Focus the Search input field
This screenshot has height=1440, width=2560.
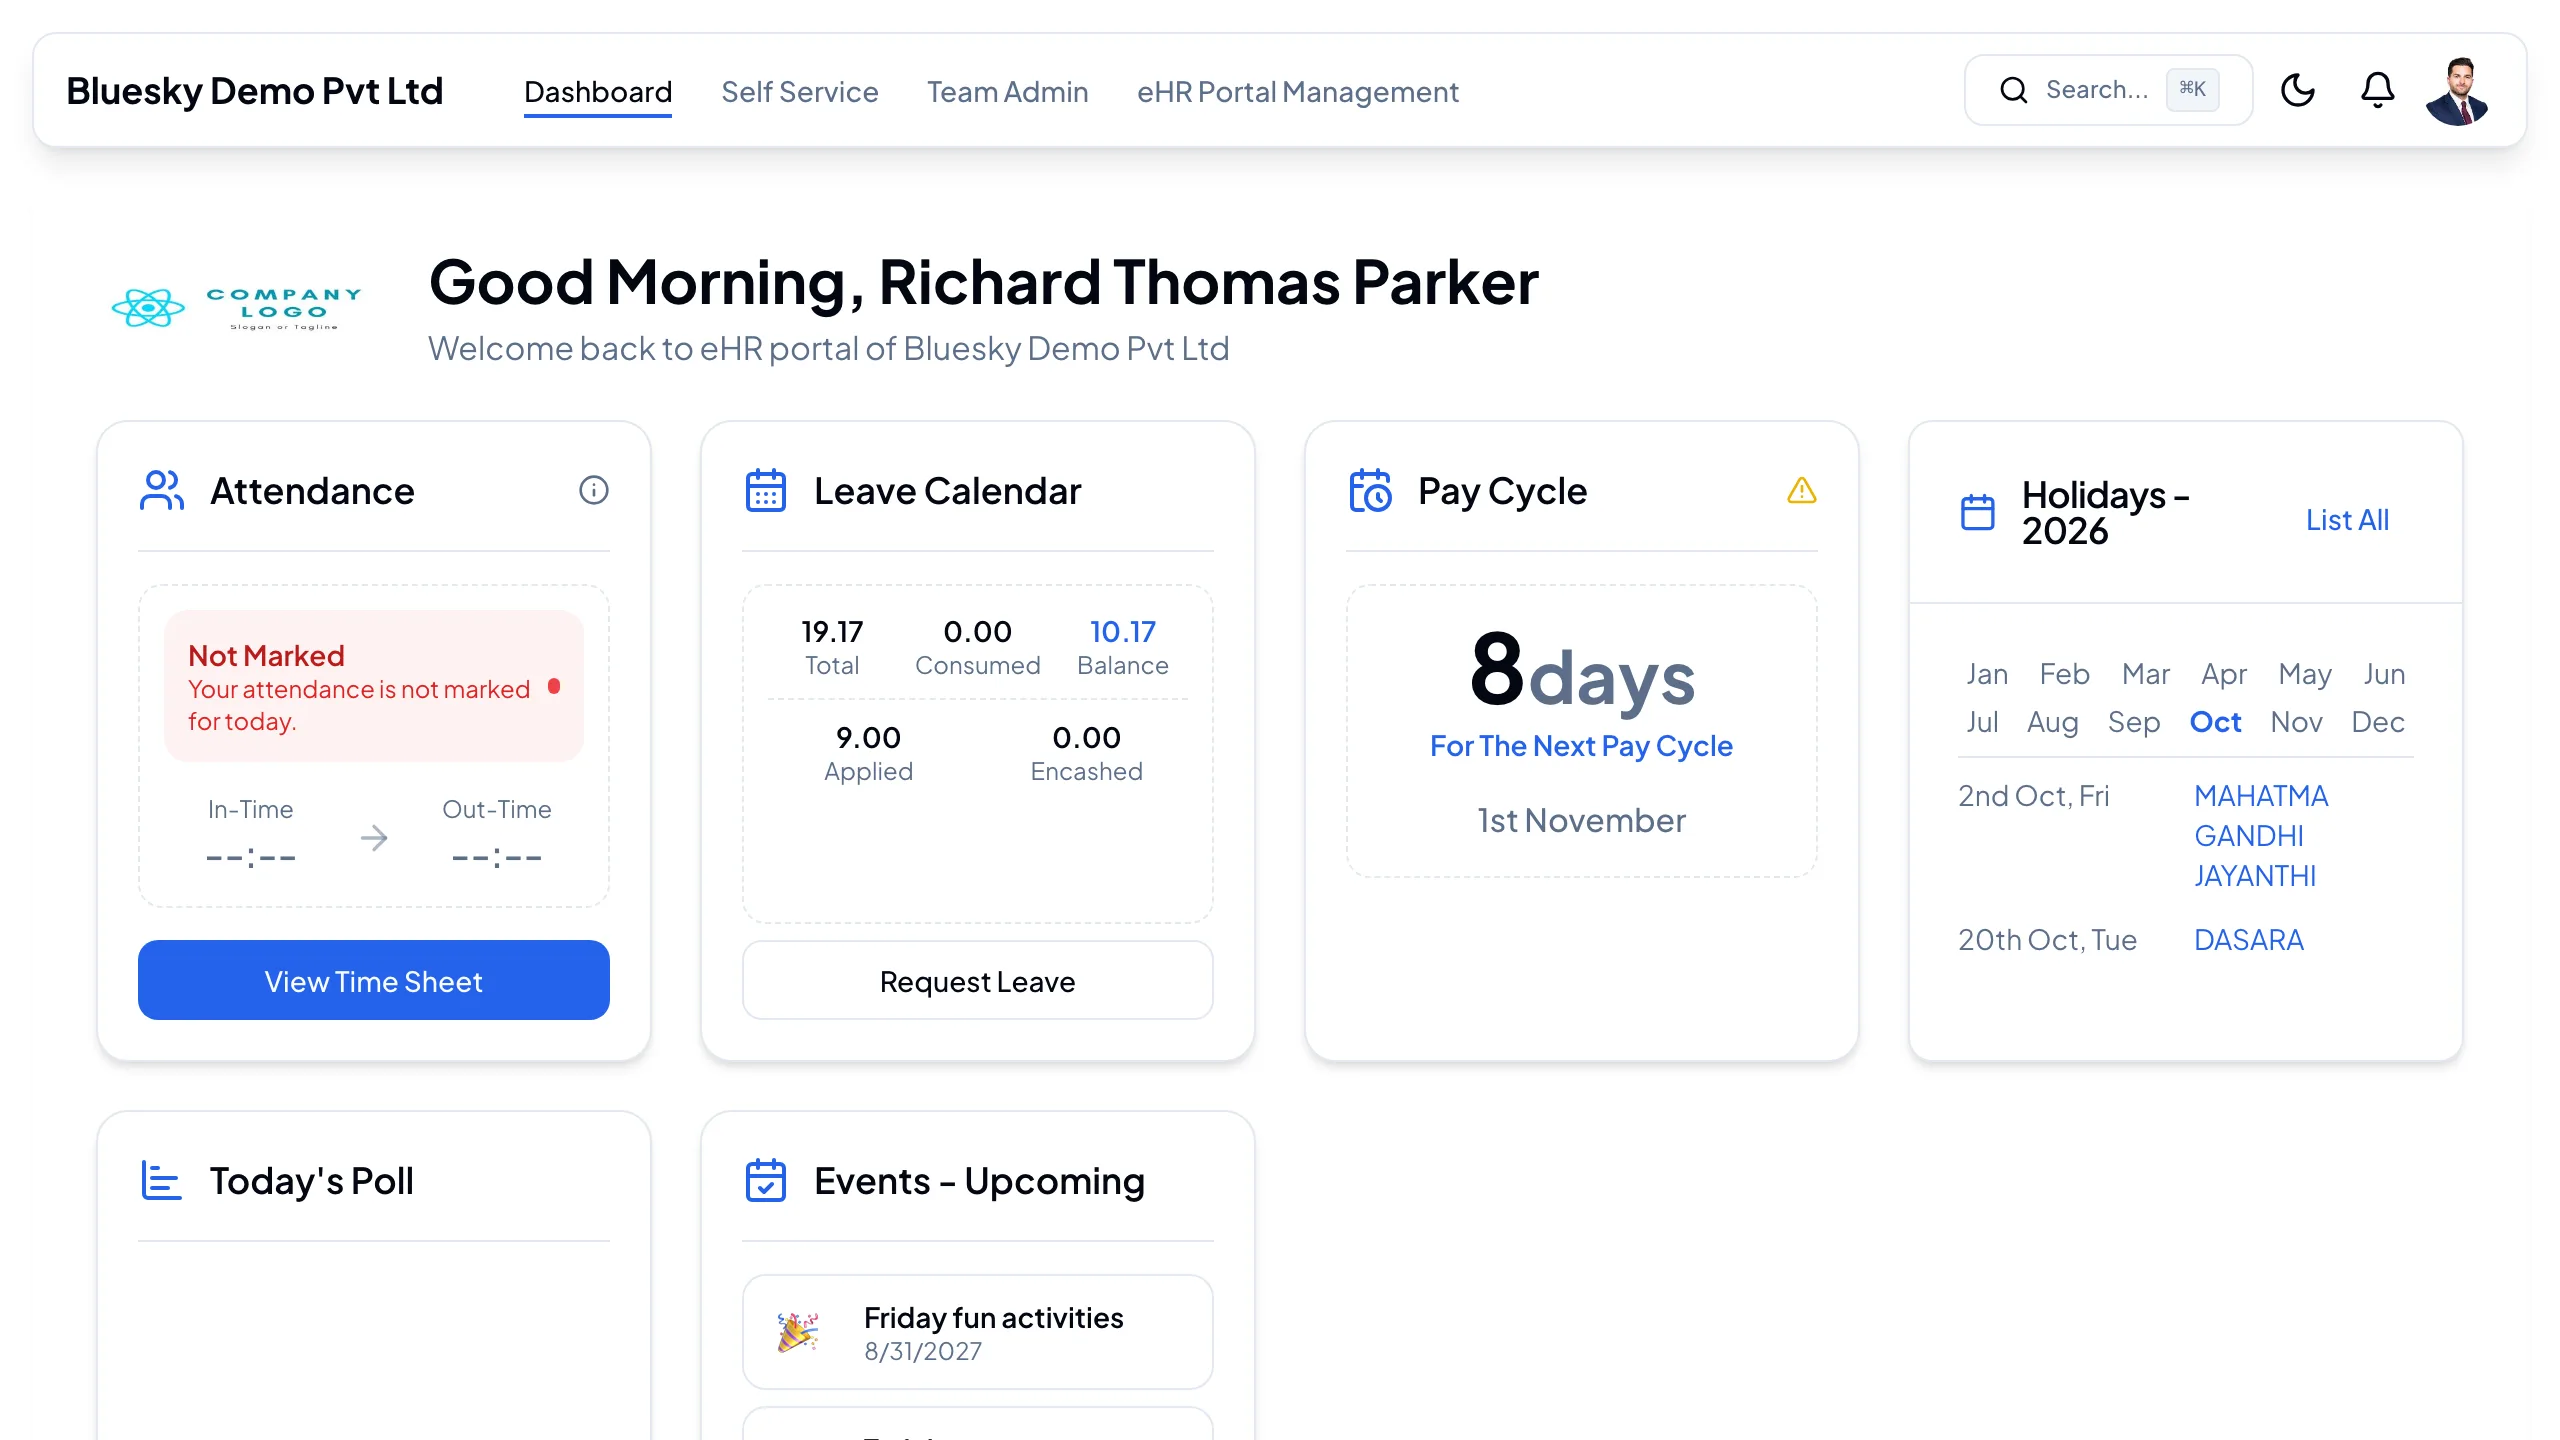pos(2108,90)
